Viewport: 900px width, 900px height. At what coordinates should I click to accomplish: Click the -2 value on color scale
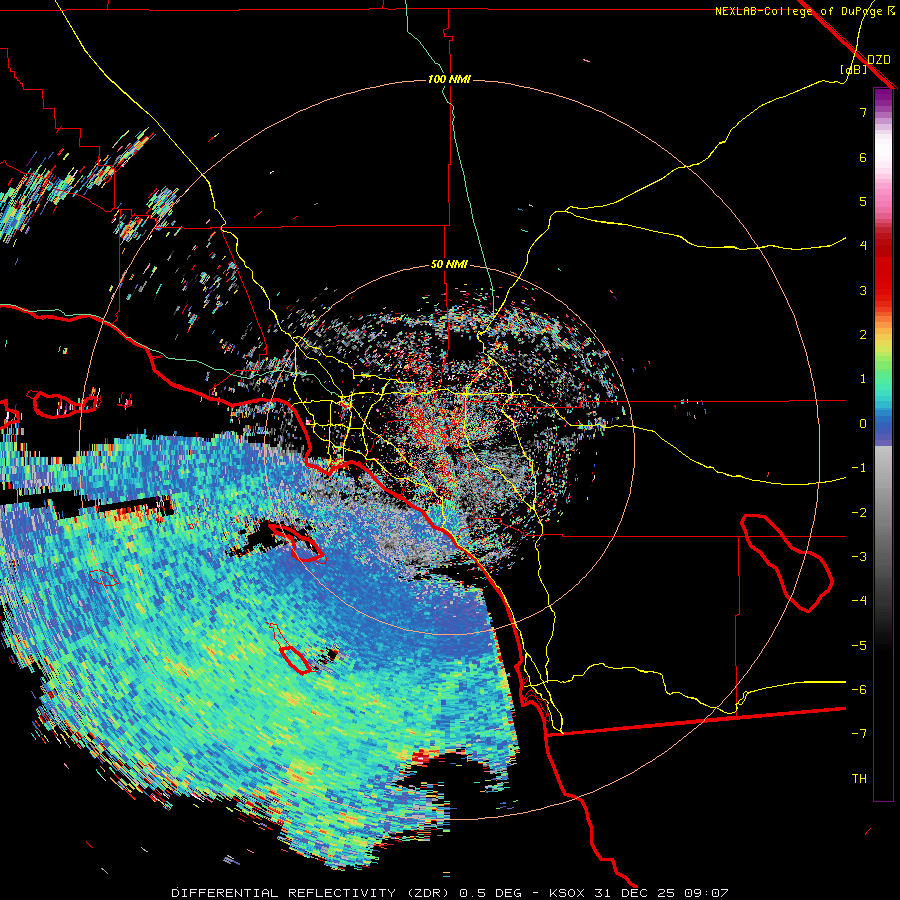click(859, 513)
